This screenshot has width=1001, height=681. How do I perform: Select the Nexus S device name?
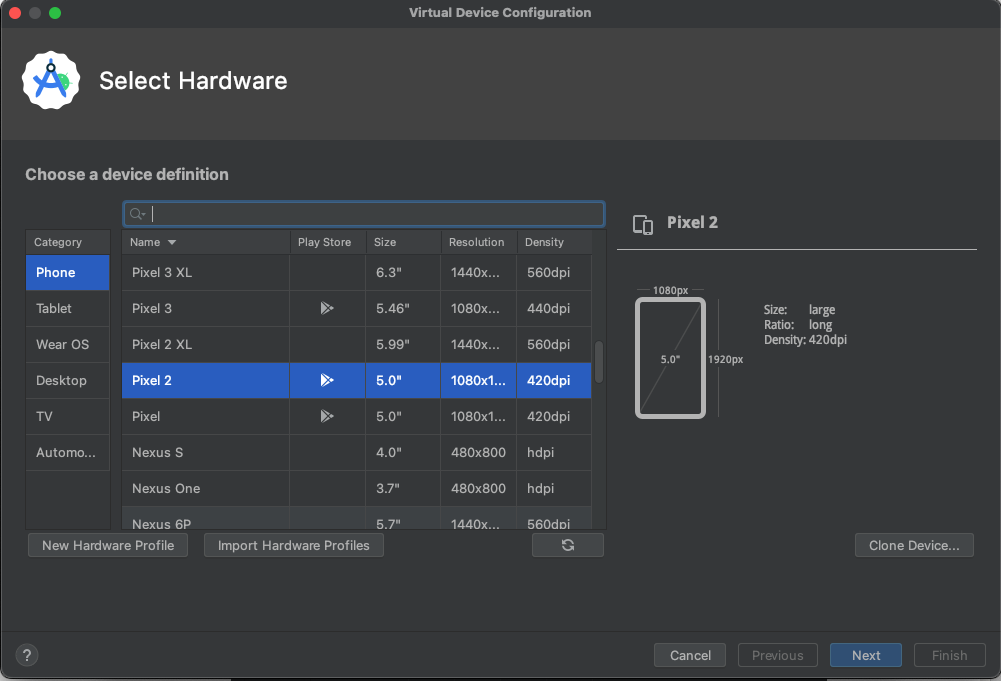coord(158,453)
